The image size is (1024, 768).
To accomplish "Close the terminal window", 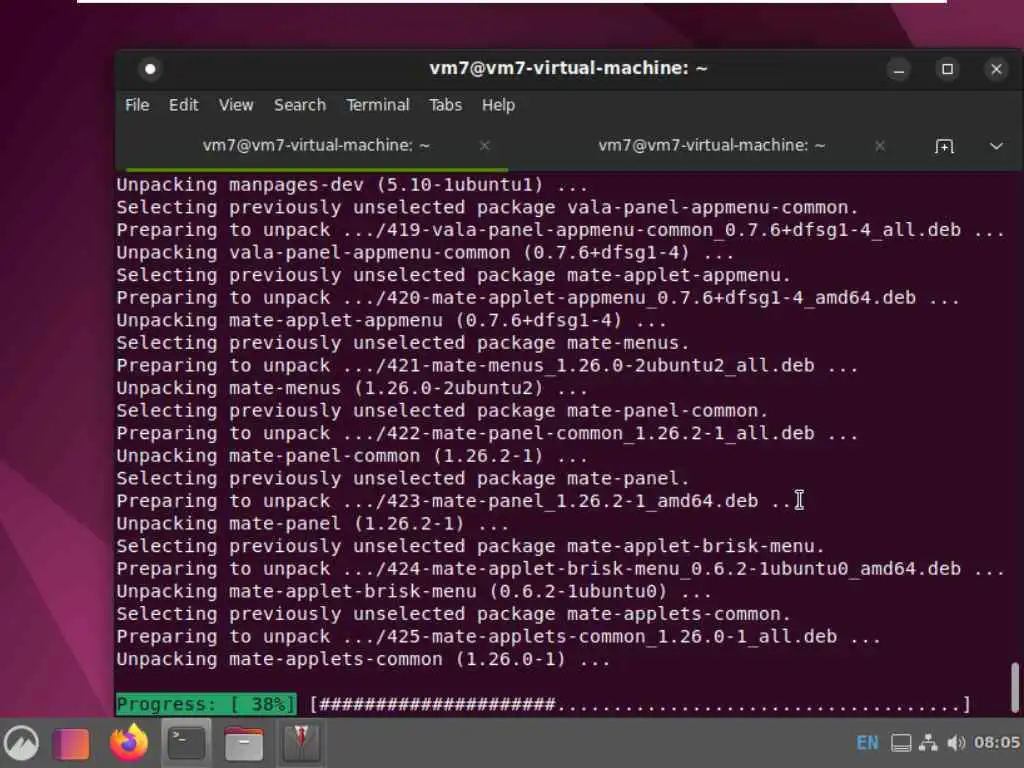I will [x=996, y=69].
